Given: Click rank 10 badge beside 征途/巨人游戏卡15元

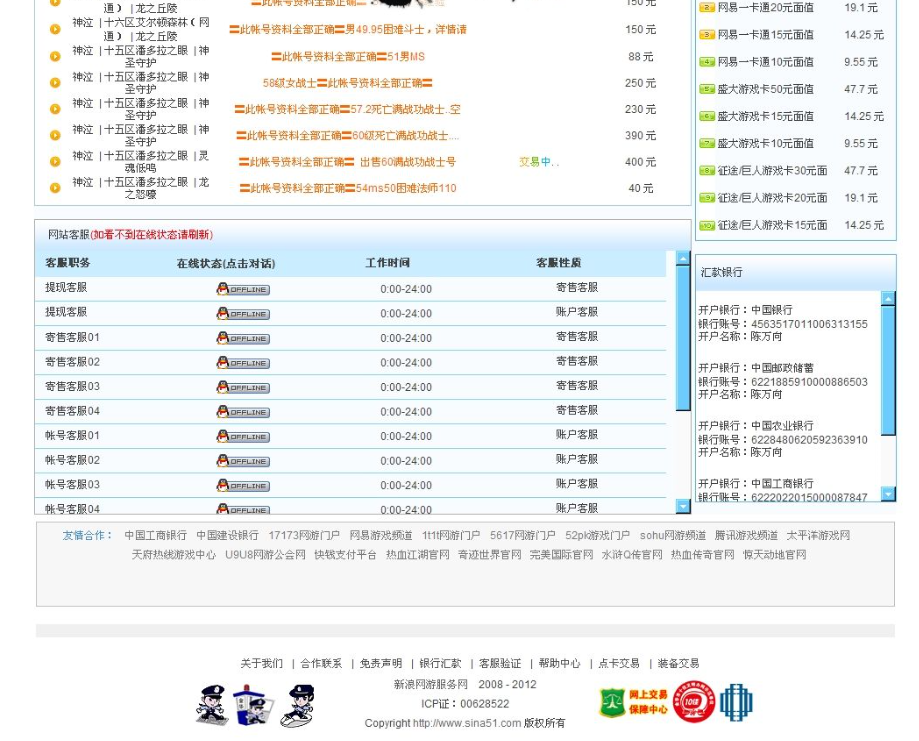Looking at the screenshot, I should click(x=707, y=225).
